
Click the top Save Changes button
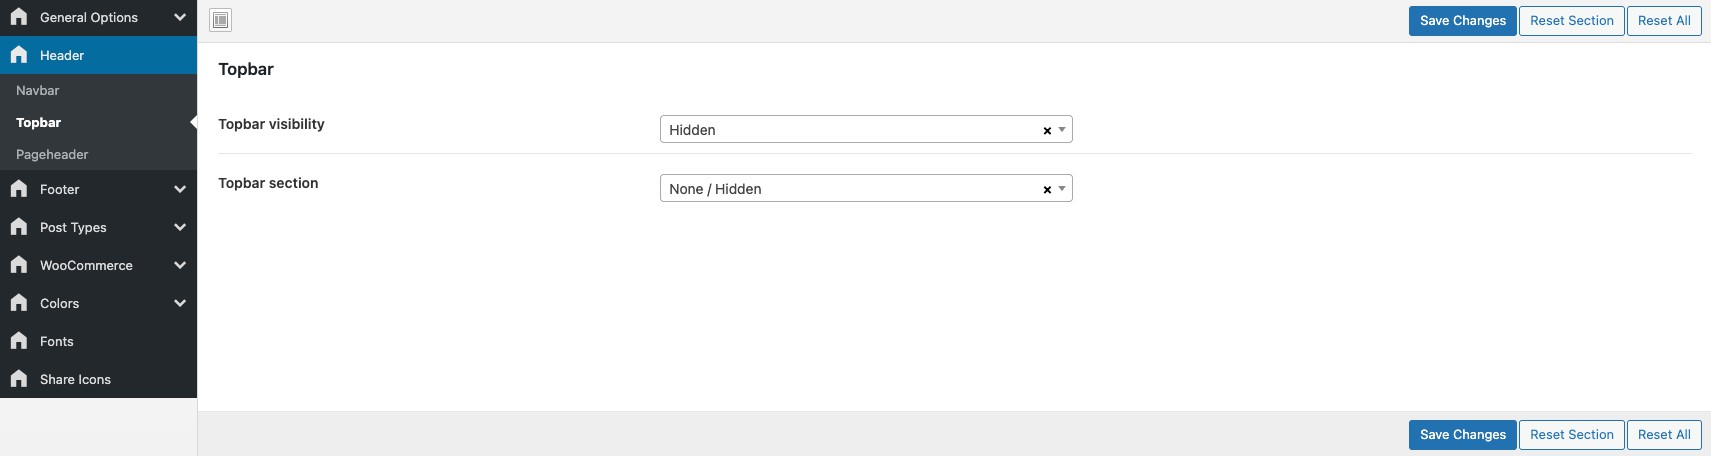click(x=1462, y=21)
